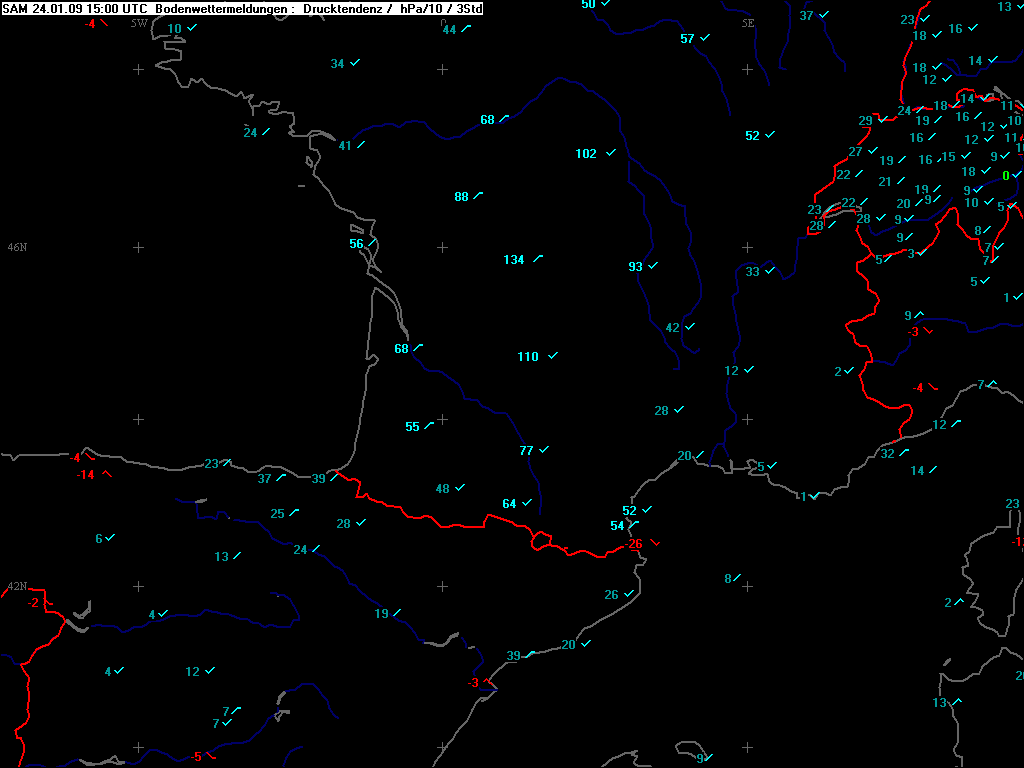1024x768 pixels.
Task: Select the red -14 station reading
Action: pos(87,475)
